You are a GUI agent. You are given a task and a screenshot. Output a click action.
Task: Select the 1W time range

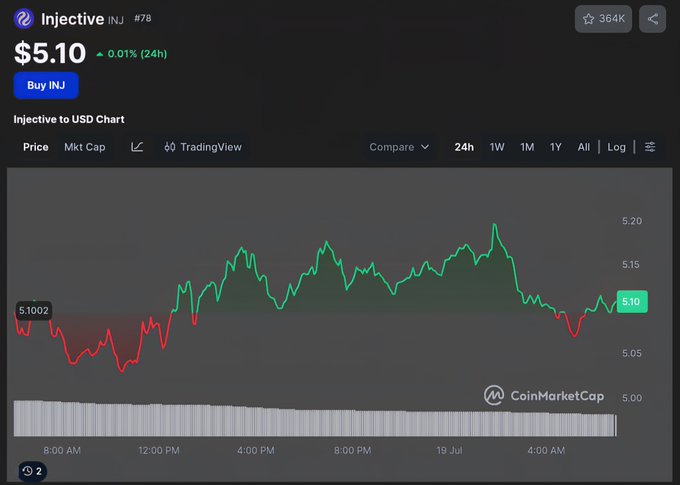[497, 147]
